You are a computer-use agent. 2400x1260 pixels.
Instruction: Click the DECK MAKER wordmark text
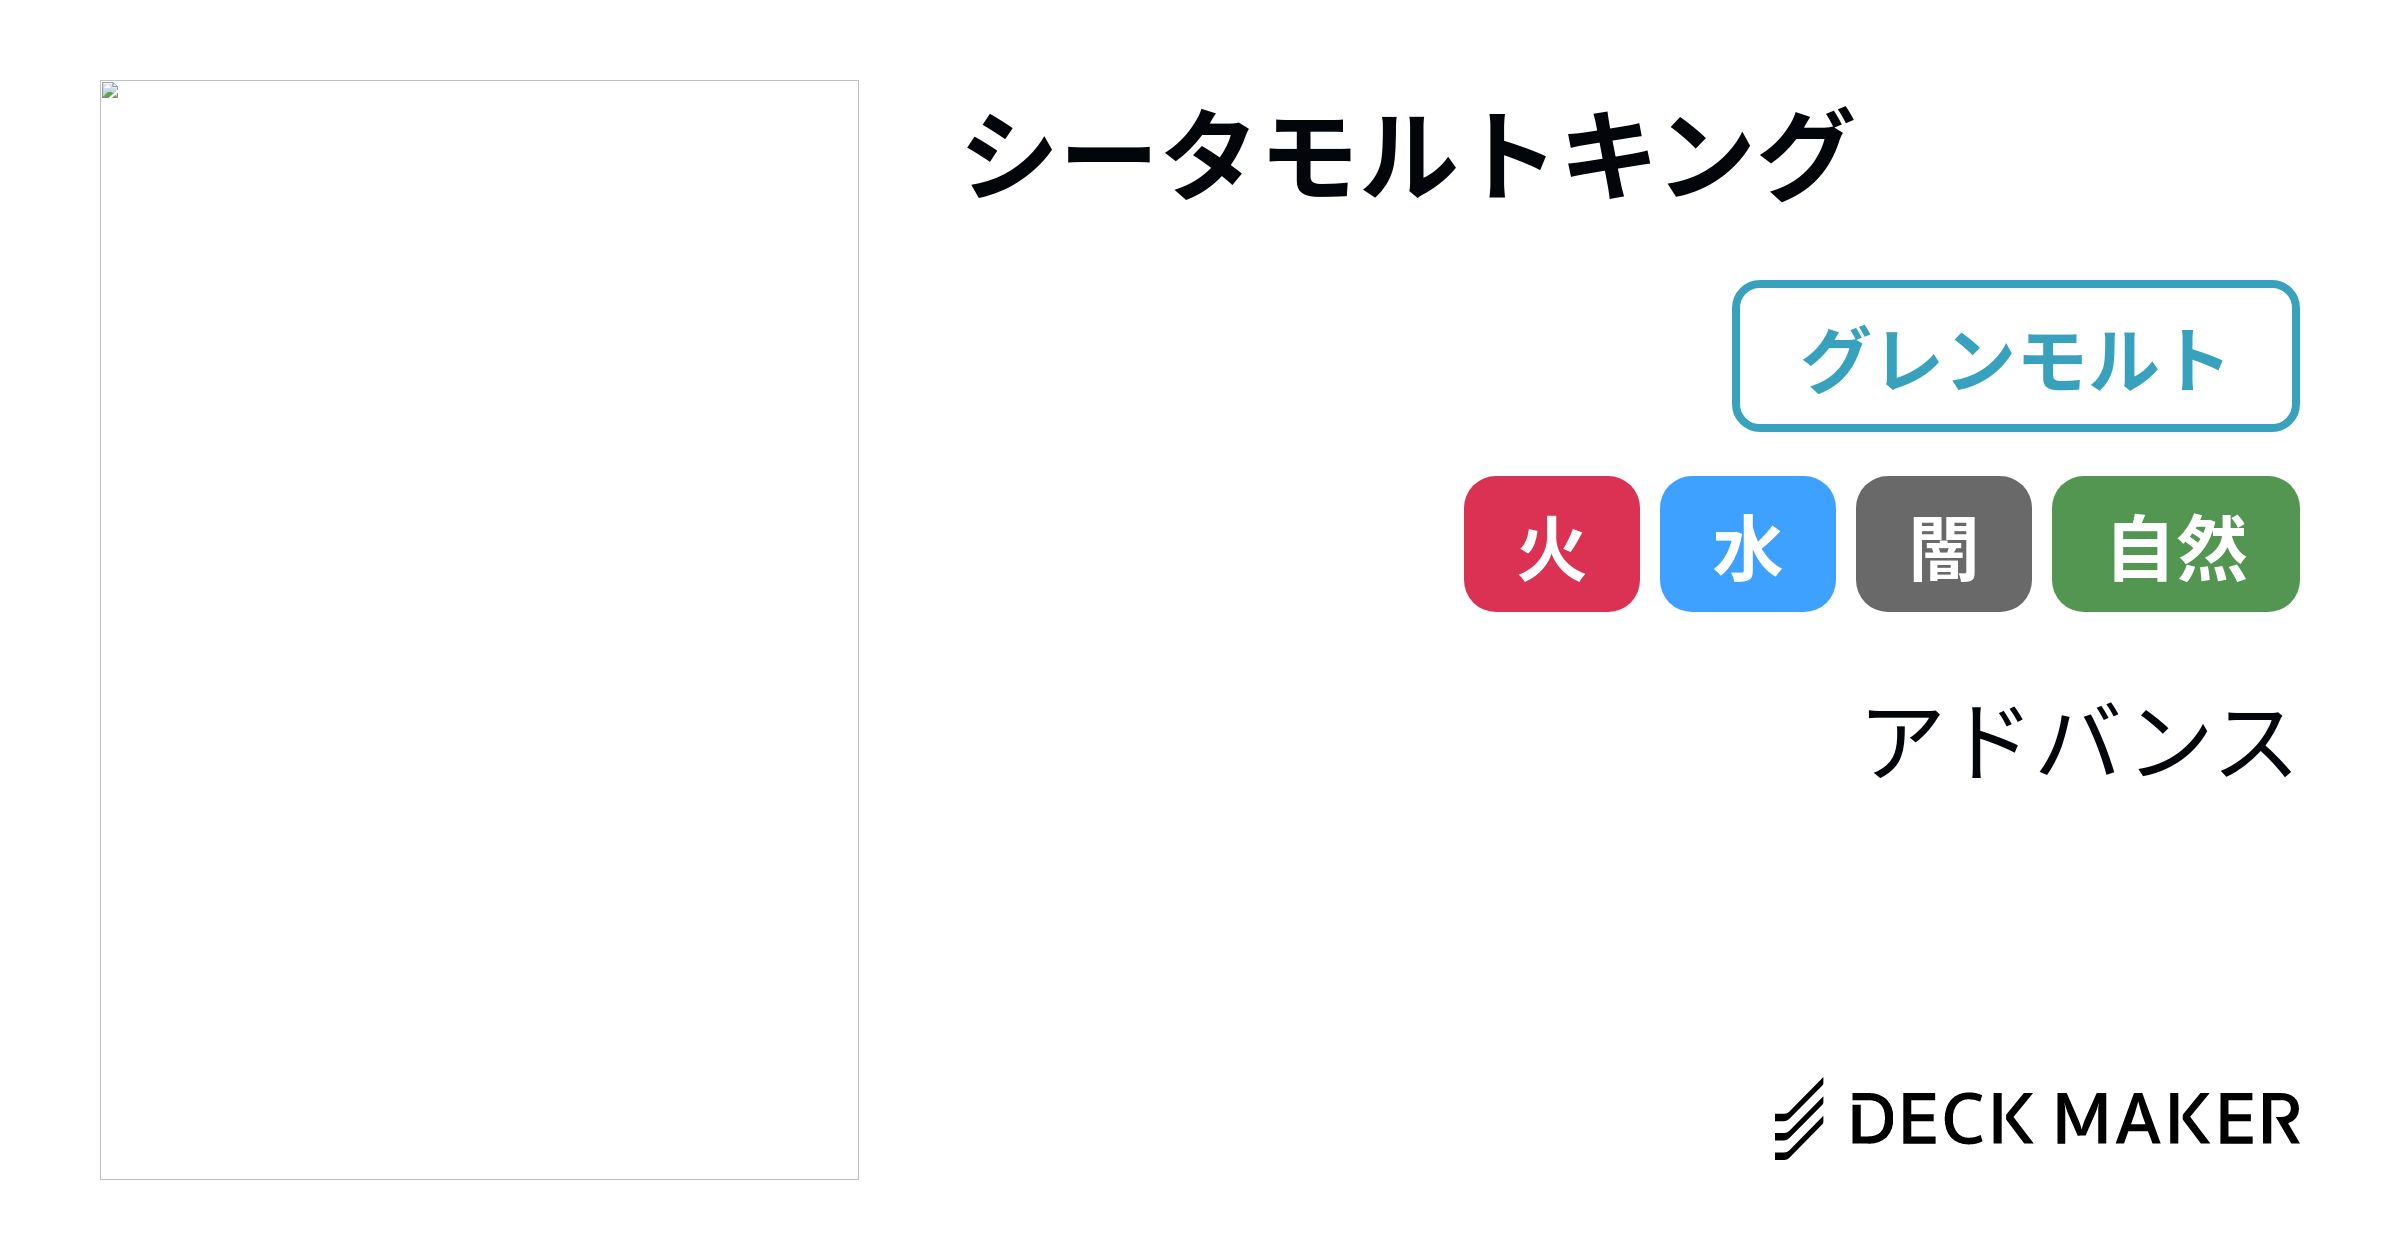point(2075,1119)
